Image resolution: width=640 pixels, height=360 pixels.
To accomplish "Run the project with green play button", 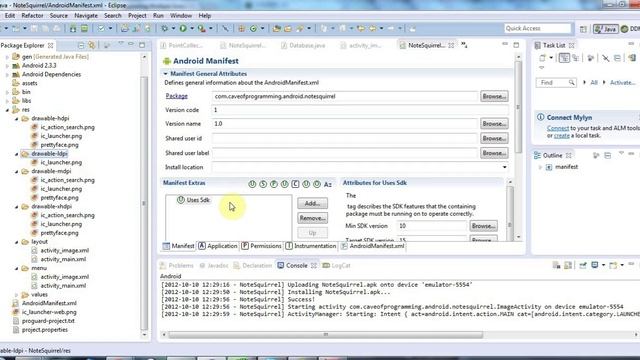I will (x=183, y=29).
